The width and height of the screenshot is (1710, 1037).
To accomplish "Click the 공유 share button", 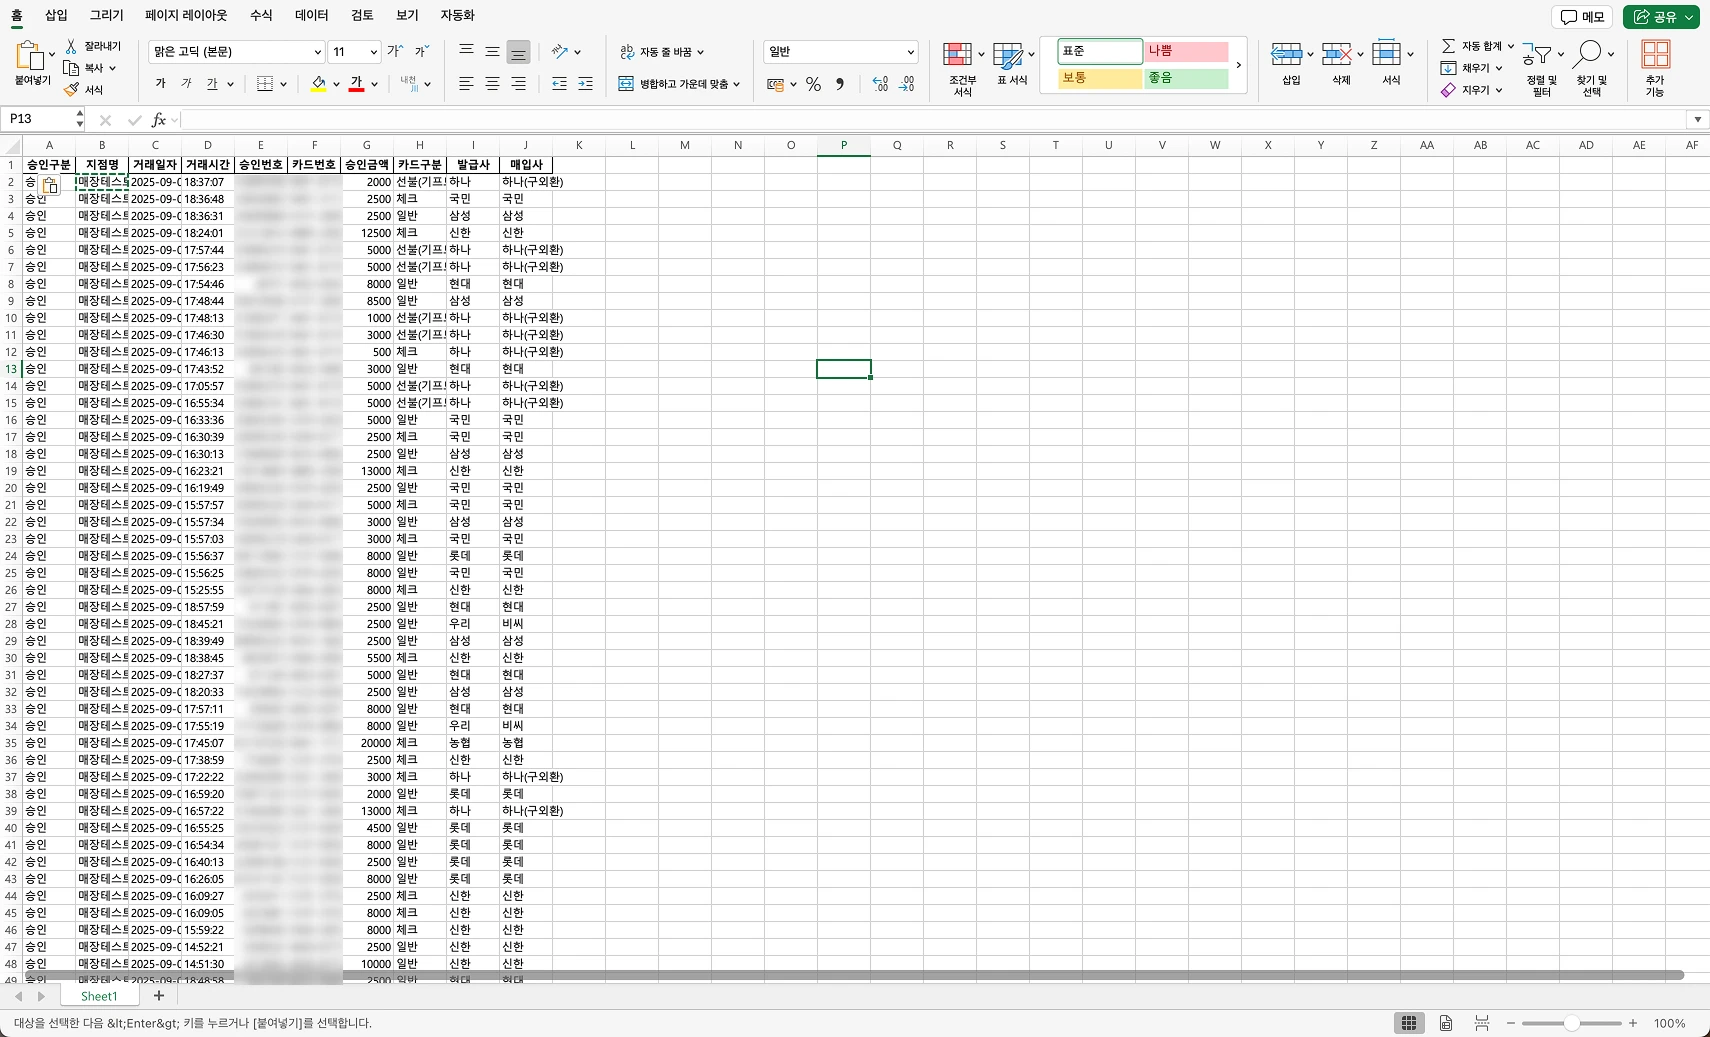I will (1660, 17).
